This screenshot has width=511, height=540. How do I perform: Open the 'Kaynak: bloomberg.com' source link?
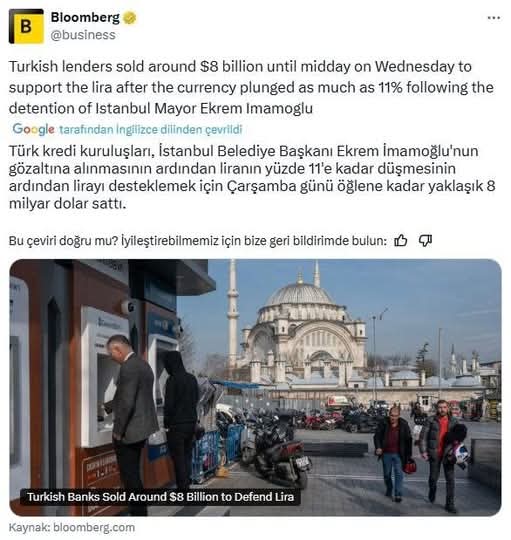tap(72, 528)
